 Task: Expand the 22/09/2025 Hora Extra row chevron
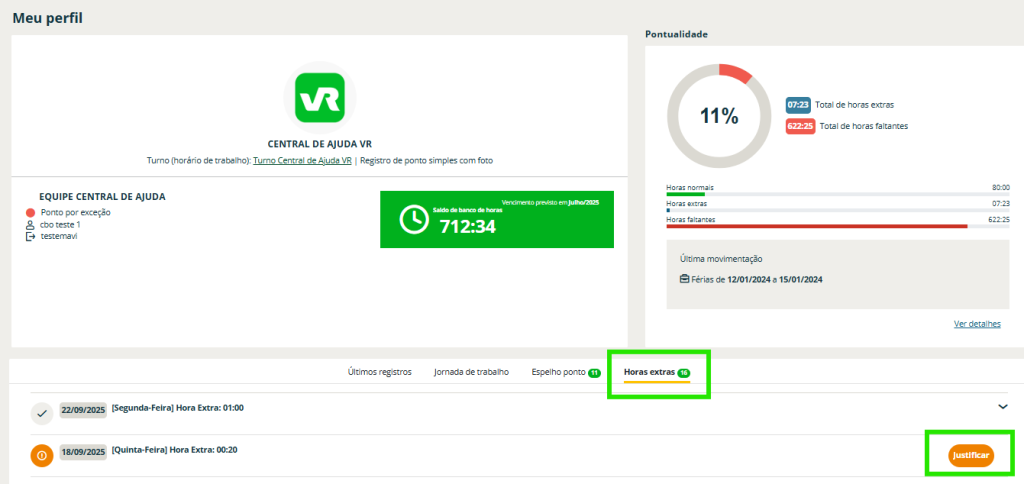point(1002,407)
